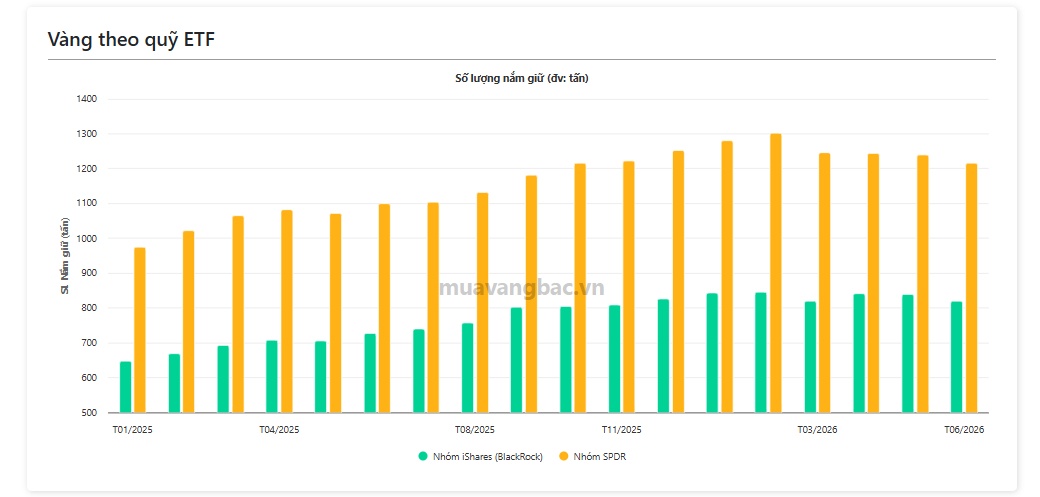
Task: Click the T11/2025 x-axis label
Action: click(x=621, y=429)
